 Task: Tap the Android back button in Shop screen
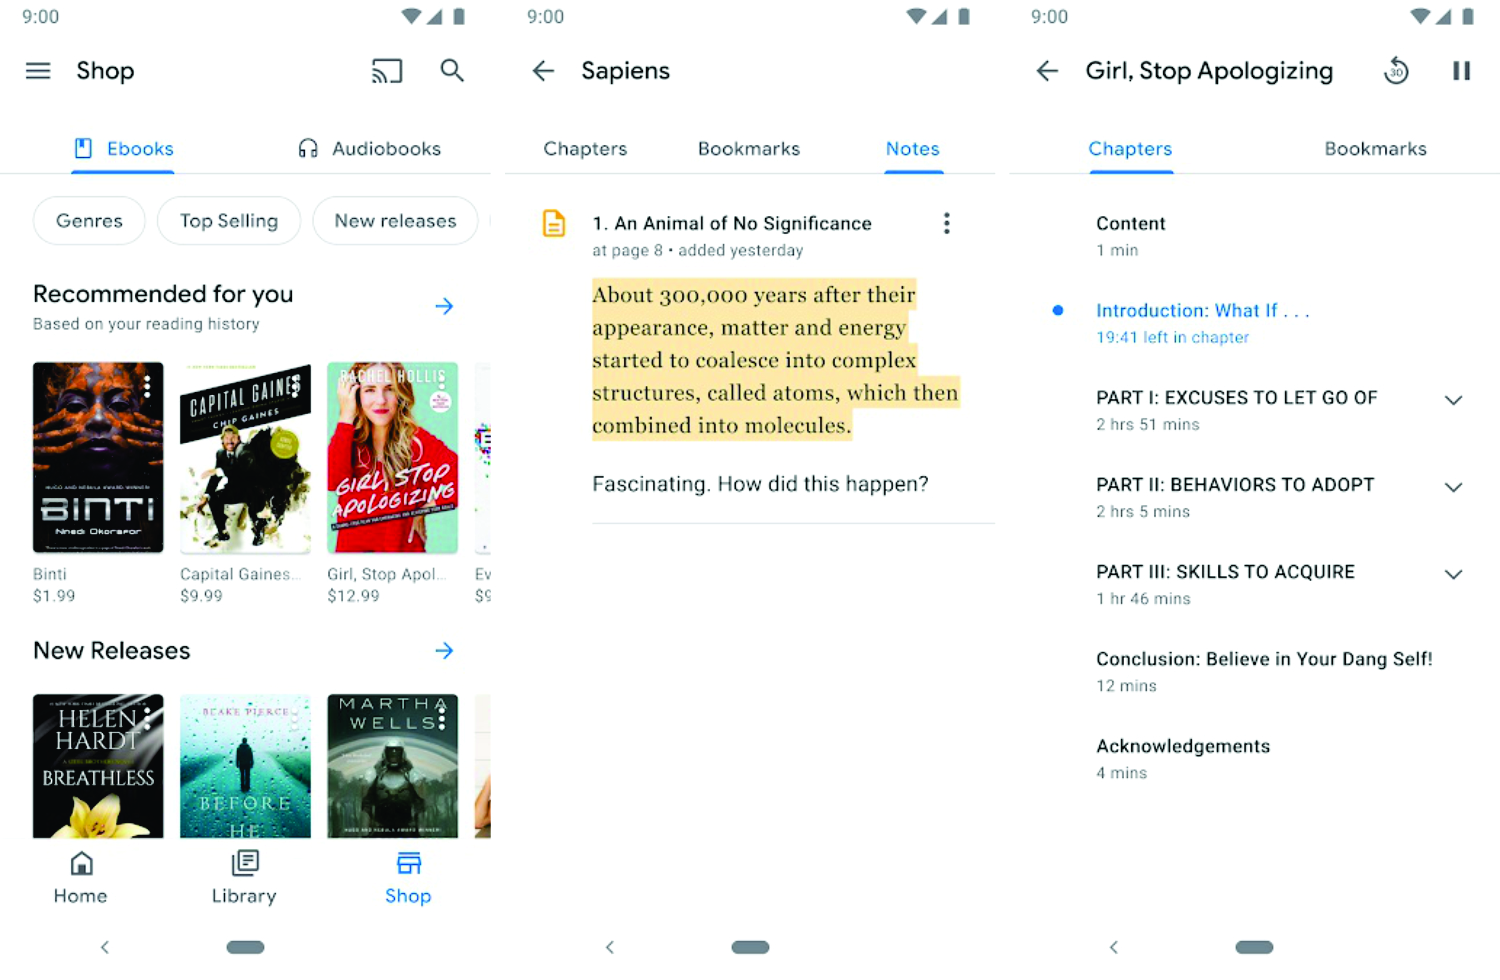[x=105, y=947]
